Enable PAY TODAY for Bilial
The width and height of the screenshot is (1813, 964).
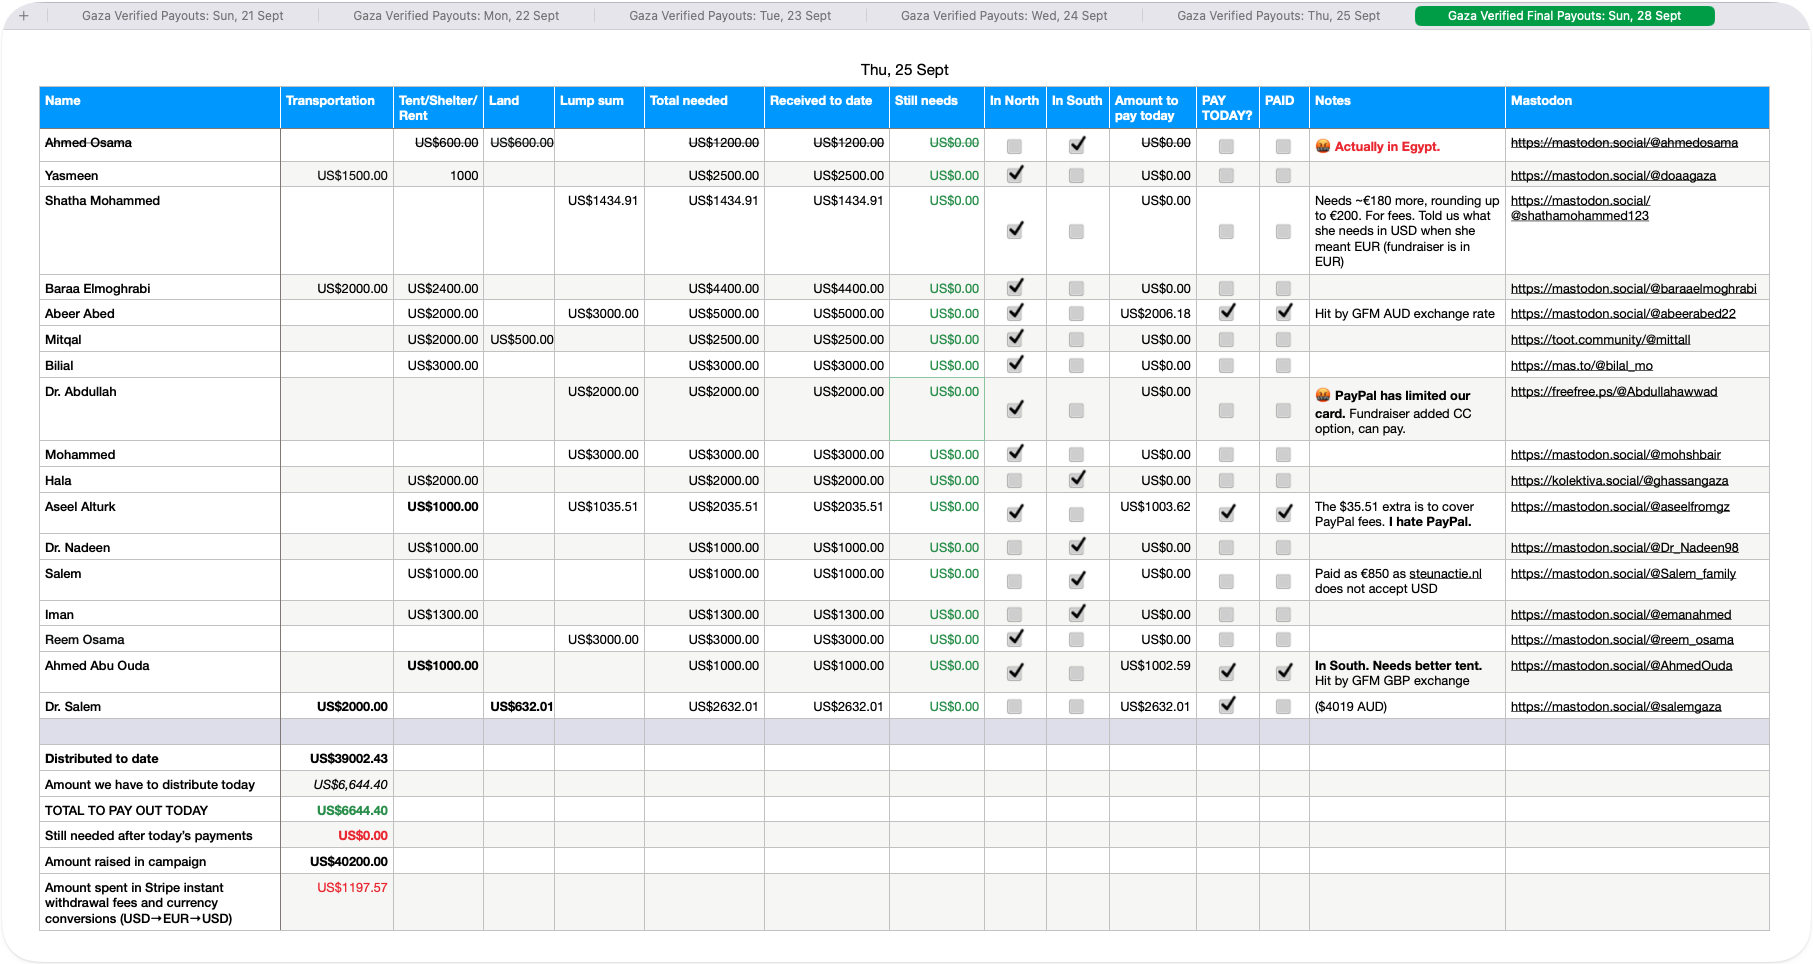(1226, 365)
